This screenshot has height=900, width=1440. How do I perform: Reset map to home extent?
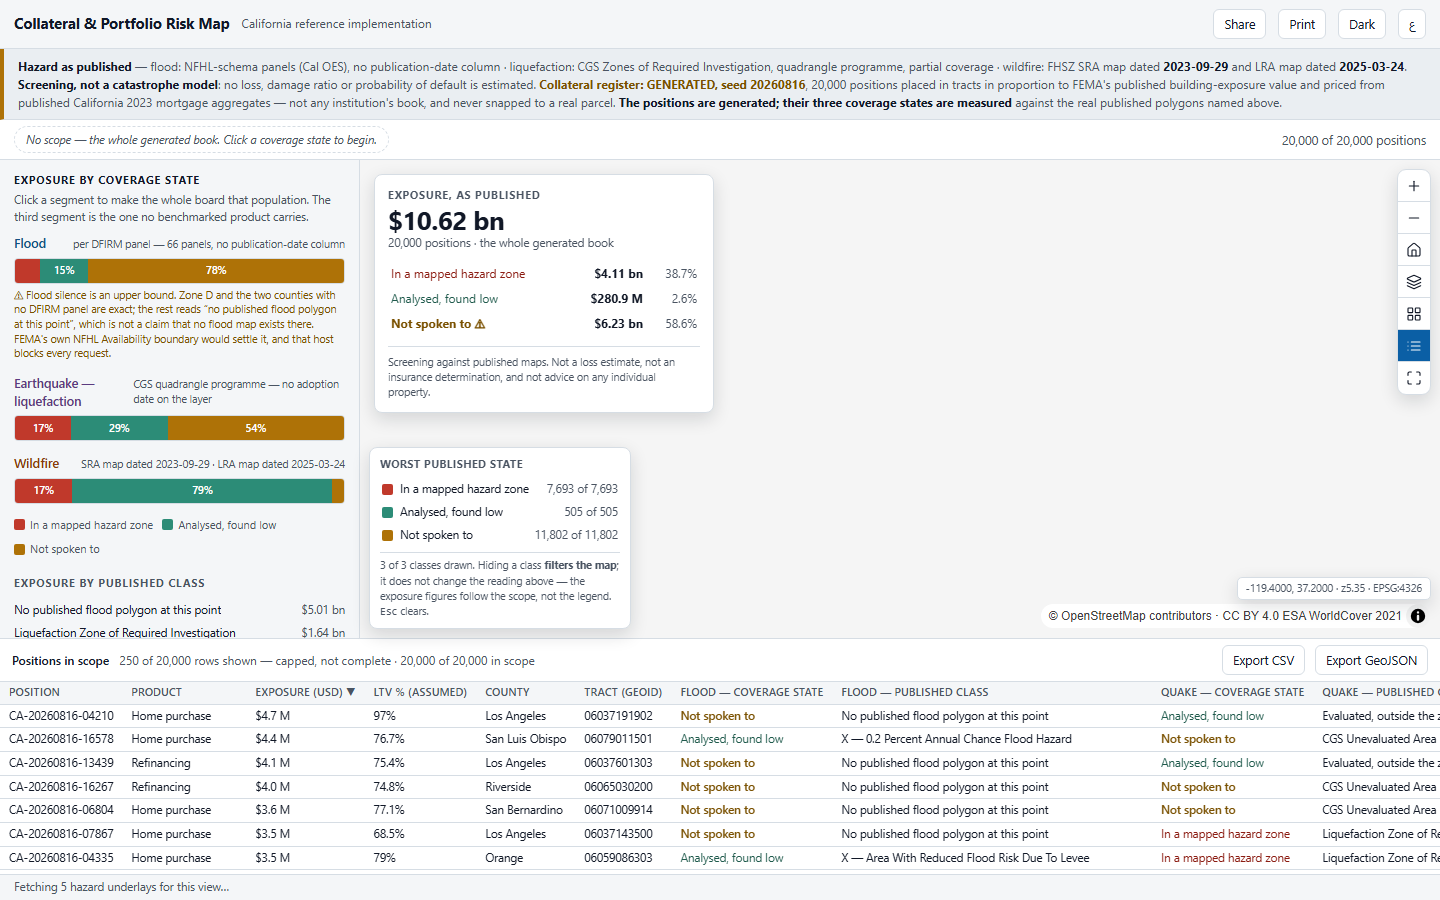(x=1413, y=250)
